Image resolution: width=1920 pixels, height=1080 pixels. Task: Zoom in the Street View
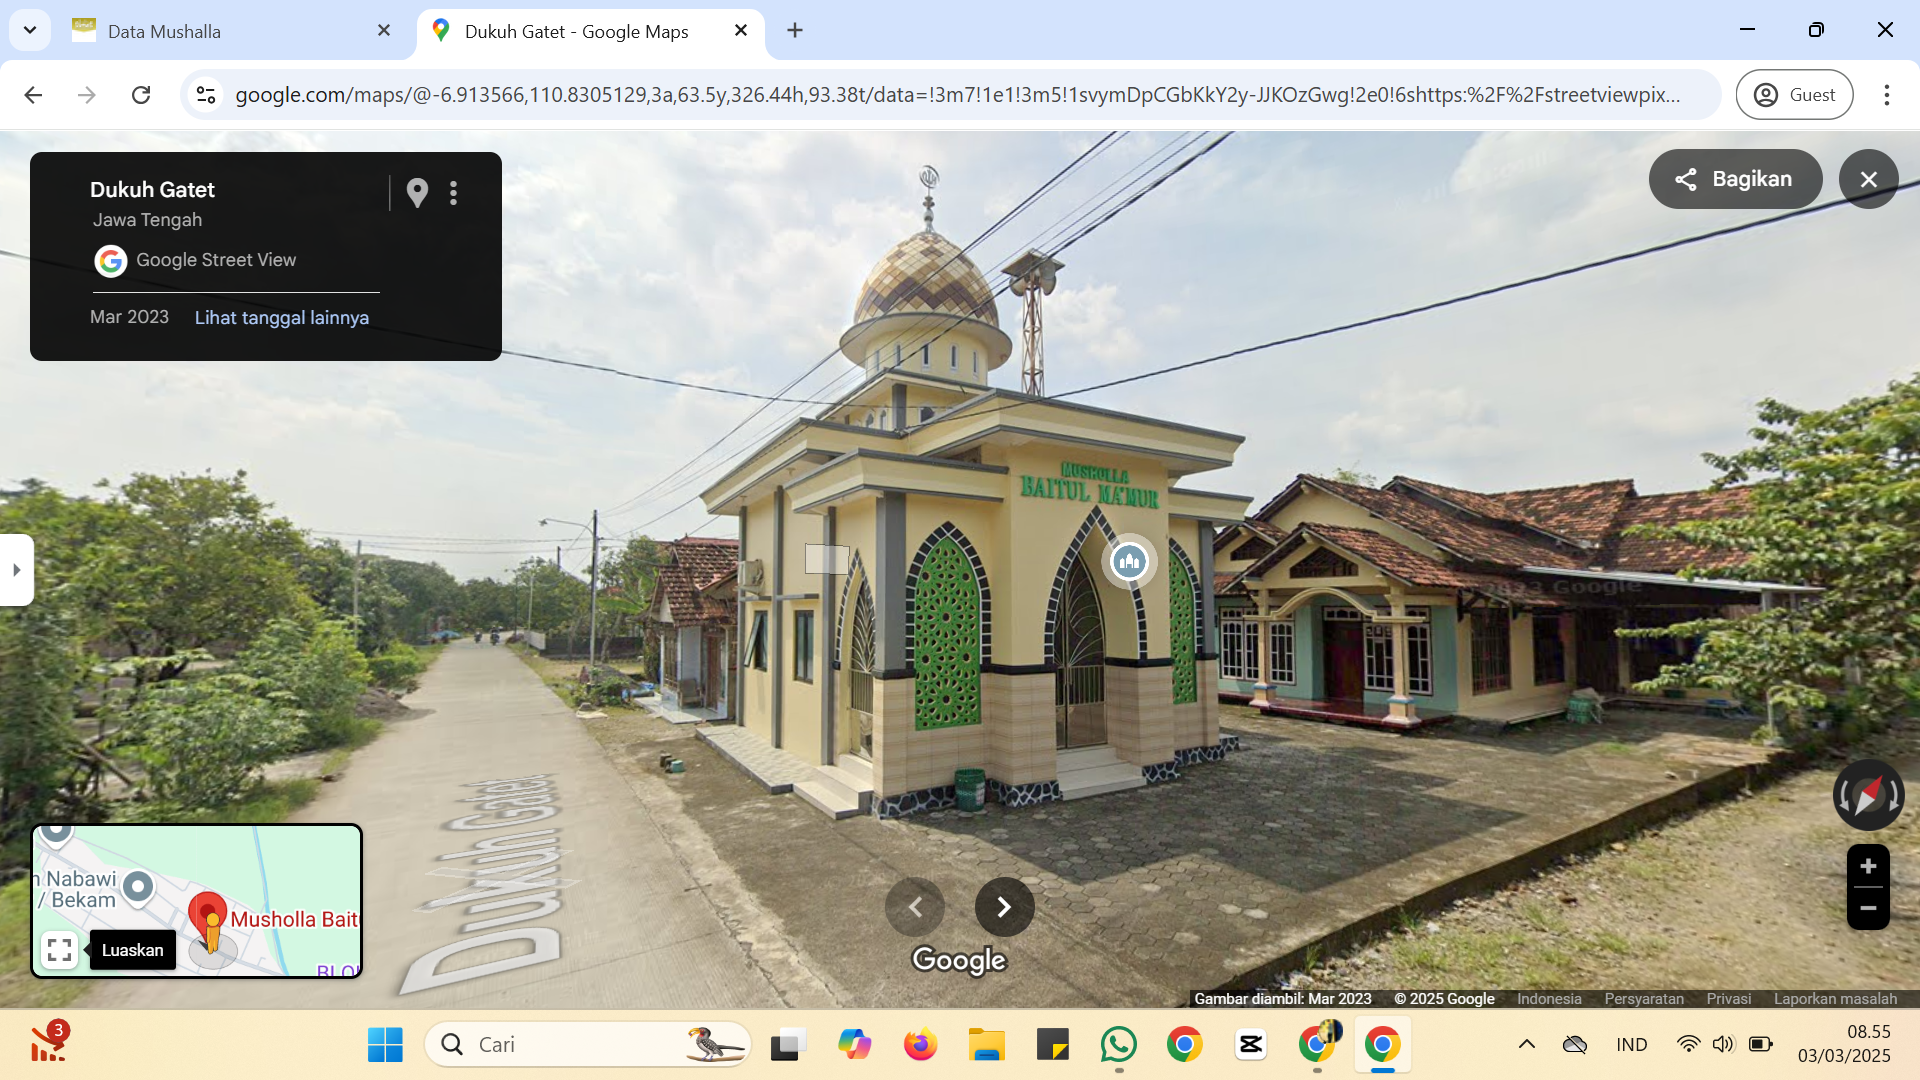[x=1868, y=866]
